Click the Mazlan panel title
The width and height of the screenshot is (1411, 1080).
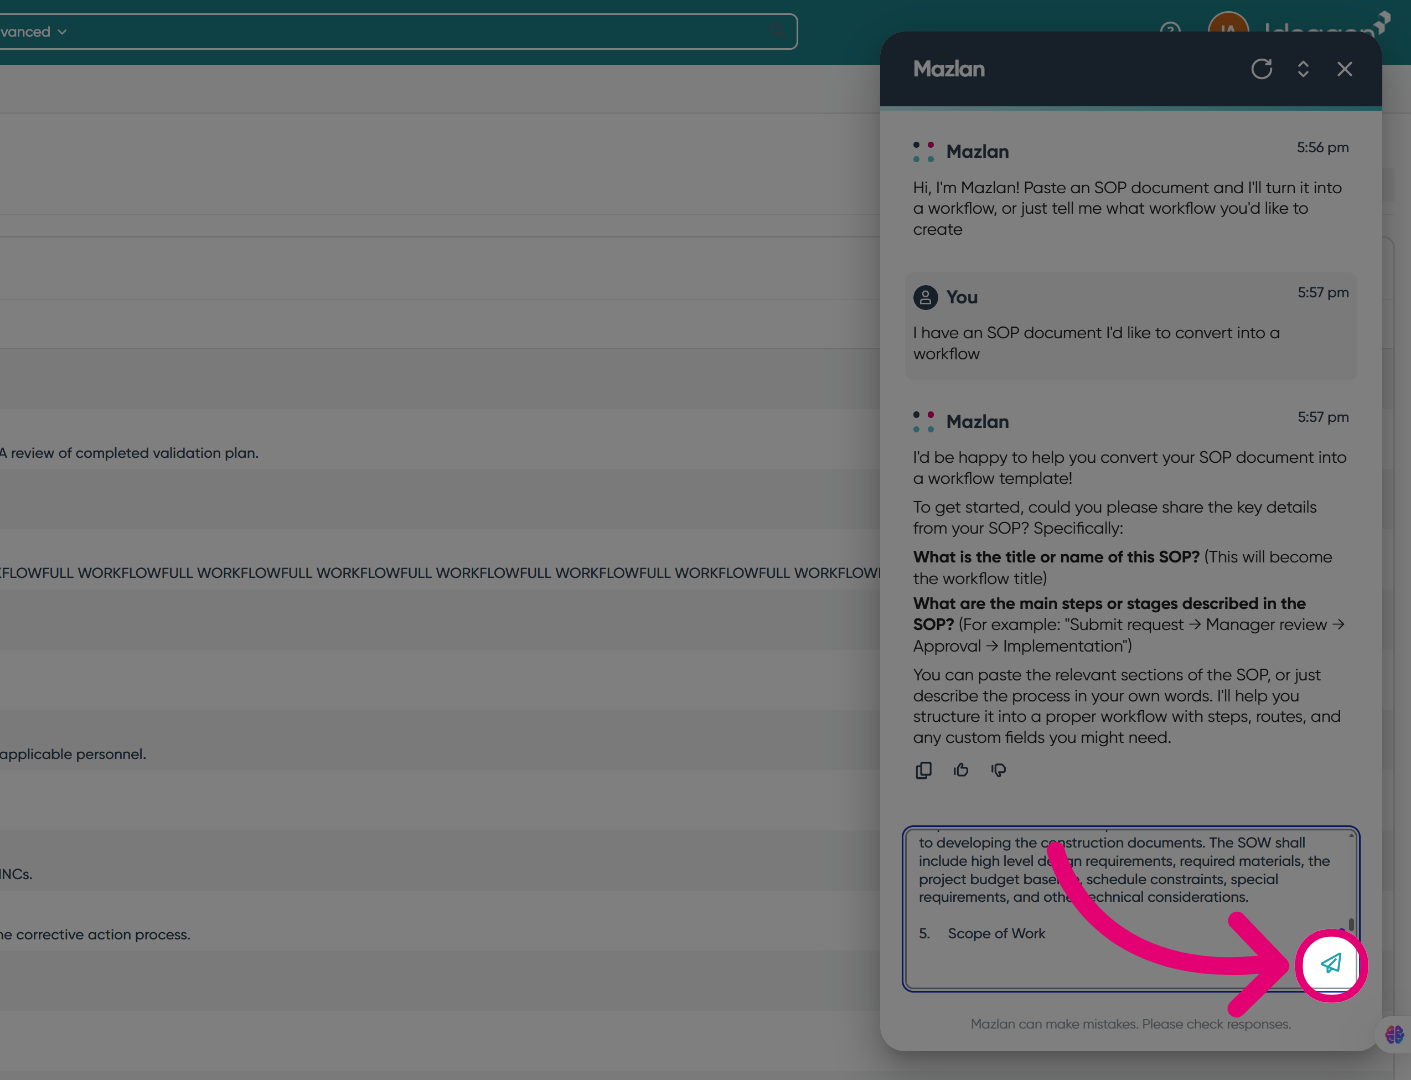coord(949,69)
